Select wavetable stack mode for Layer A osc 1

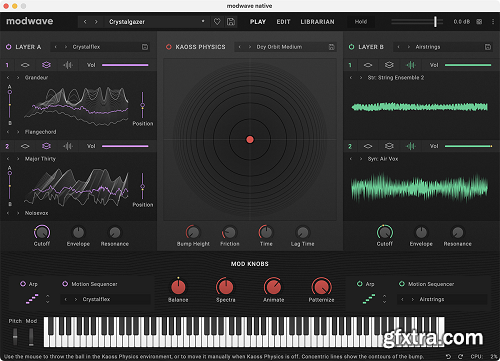tap(46, 65)
